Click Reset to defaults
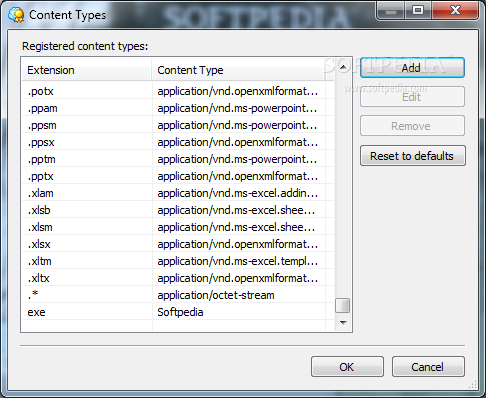The width and height of the screenshot is (486, 398). tap(413, 156)
